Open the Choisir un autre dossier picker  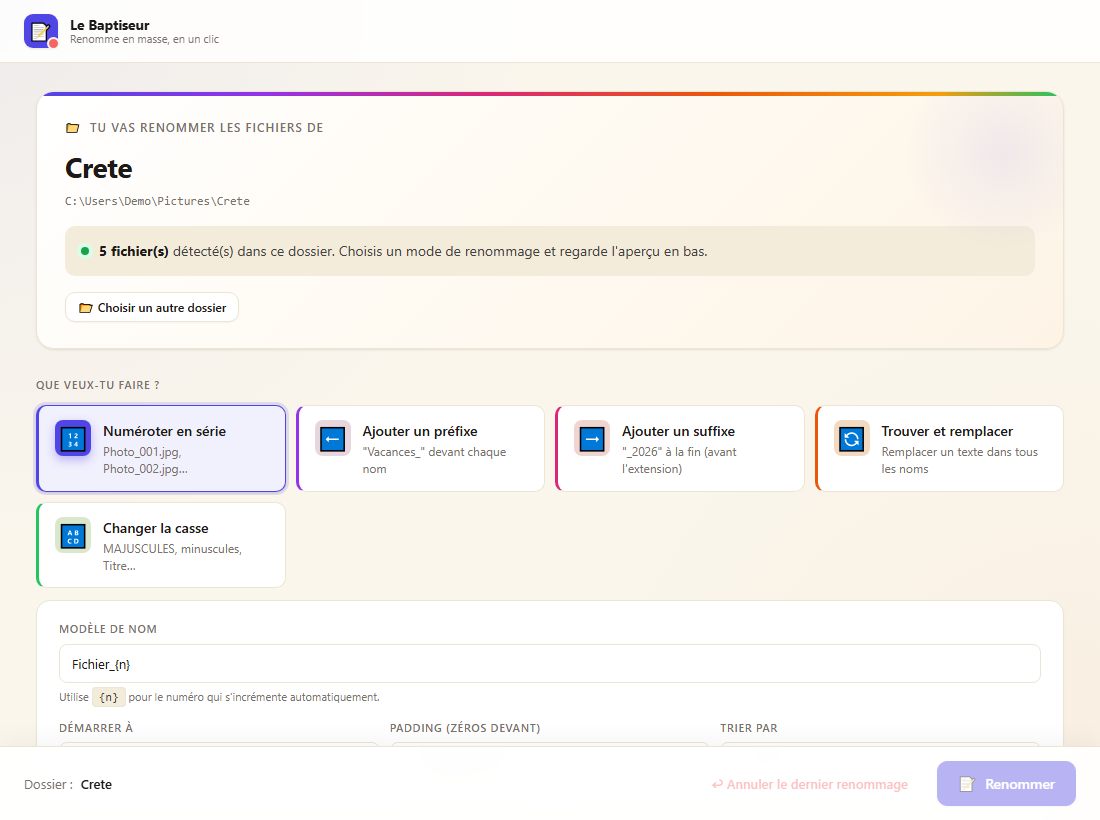[x=152, y=307]
